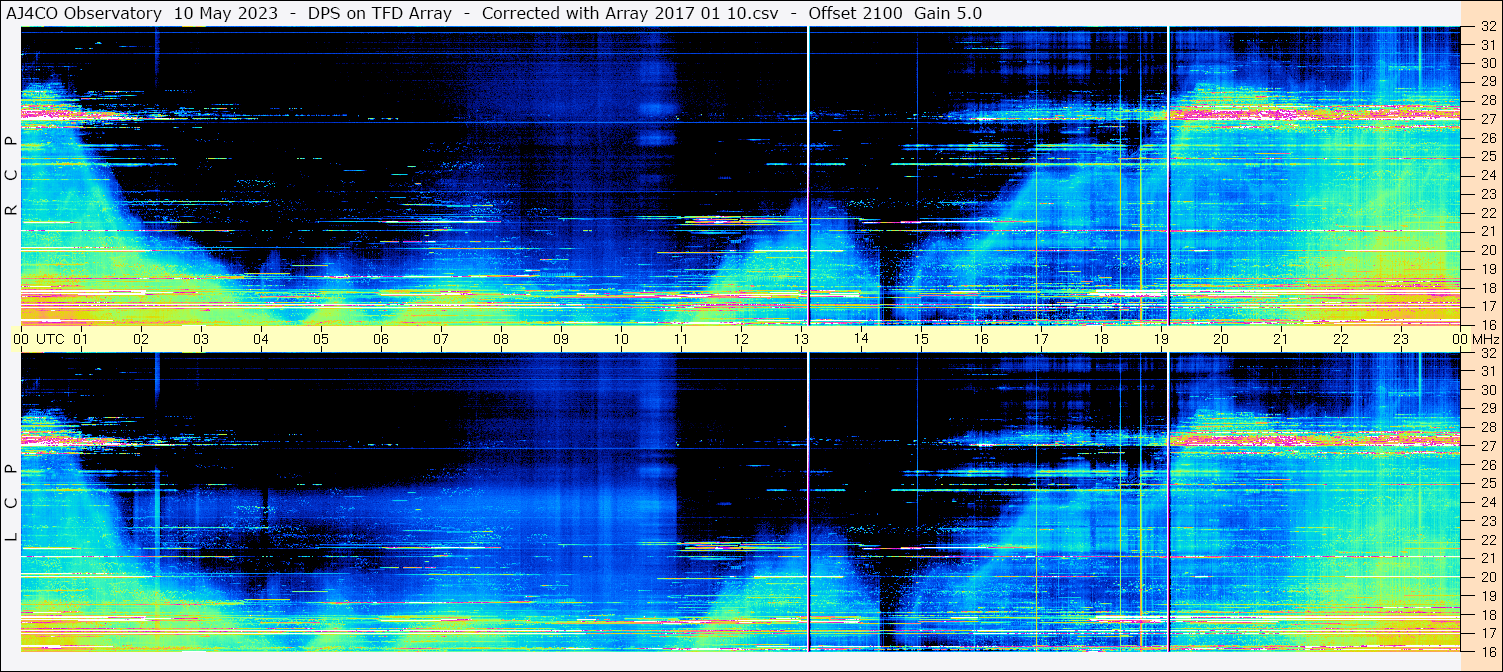Select the 01 hour mark on time axis

click(80, 339)
